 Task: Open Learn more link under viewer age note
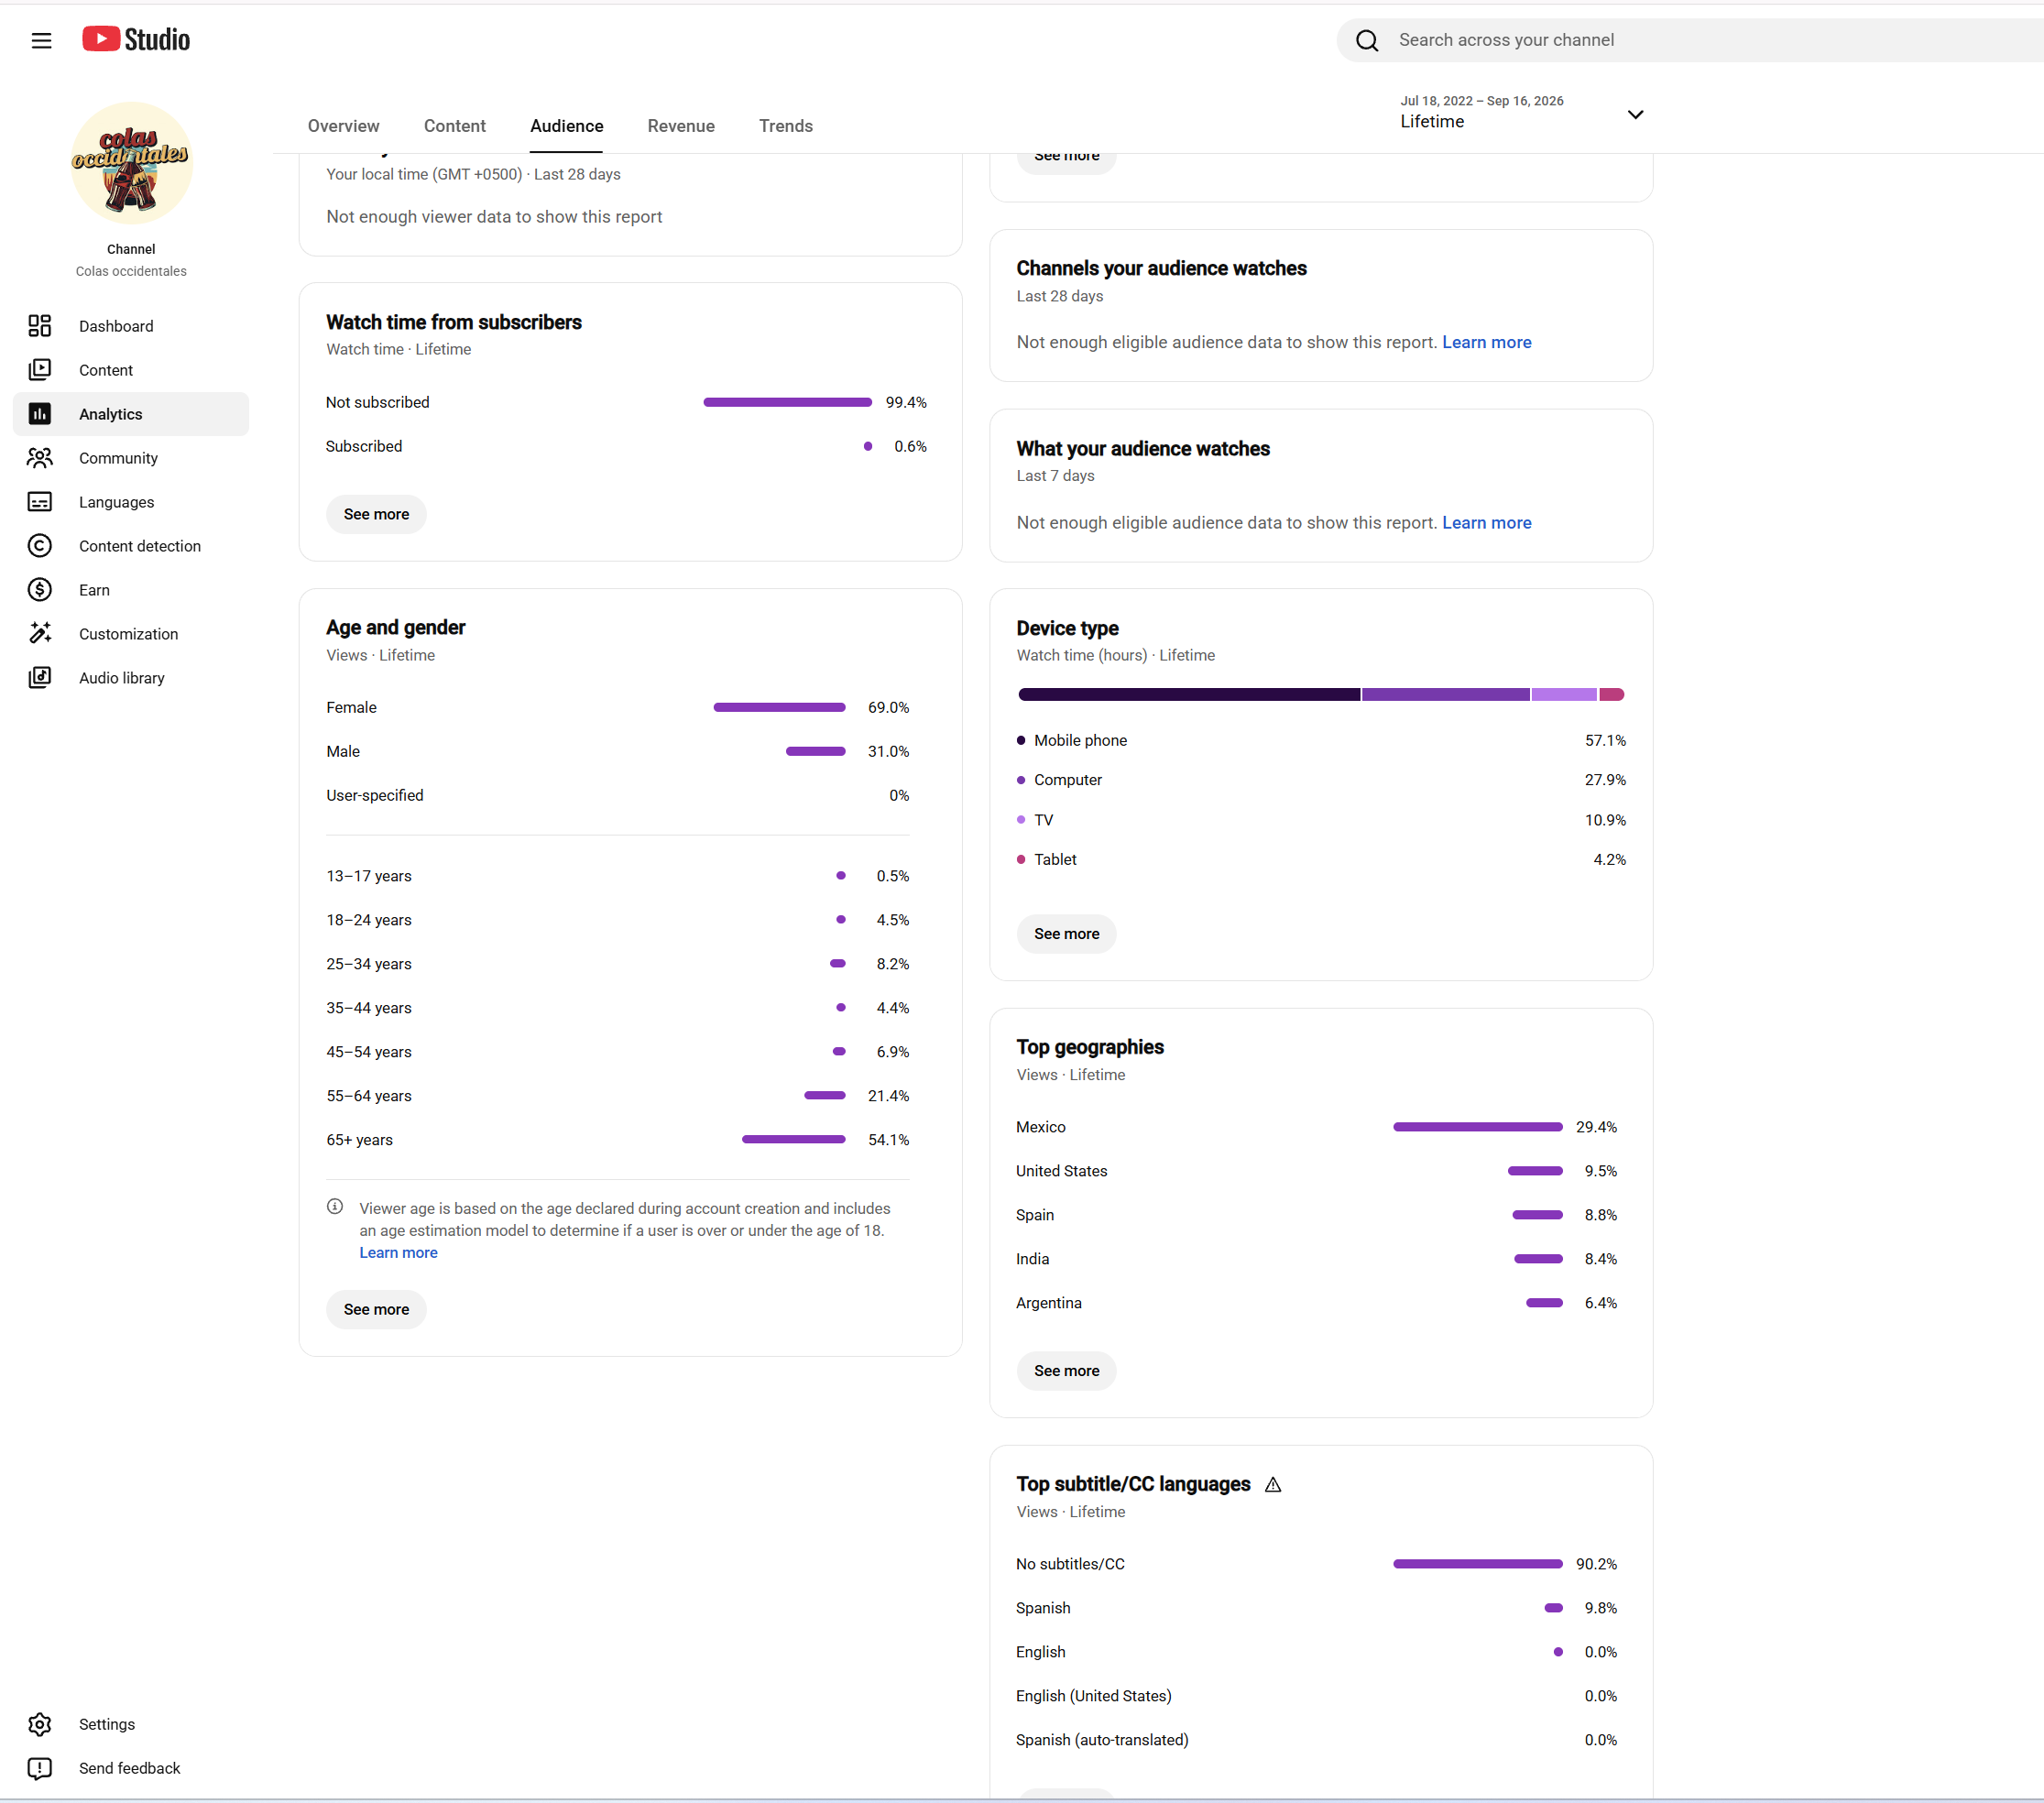click(x=398, y=1252)
